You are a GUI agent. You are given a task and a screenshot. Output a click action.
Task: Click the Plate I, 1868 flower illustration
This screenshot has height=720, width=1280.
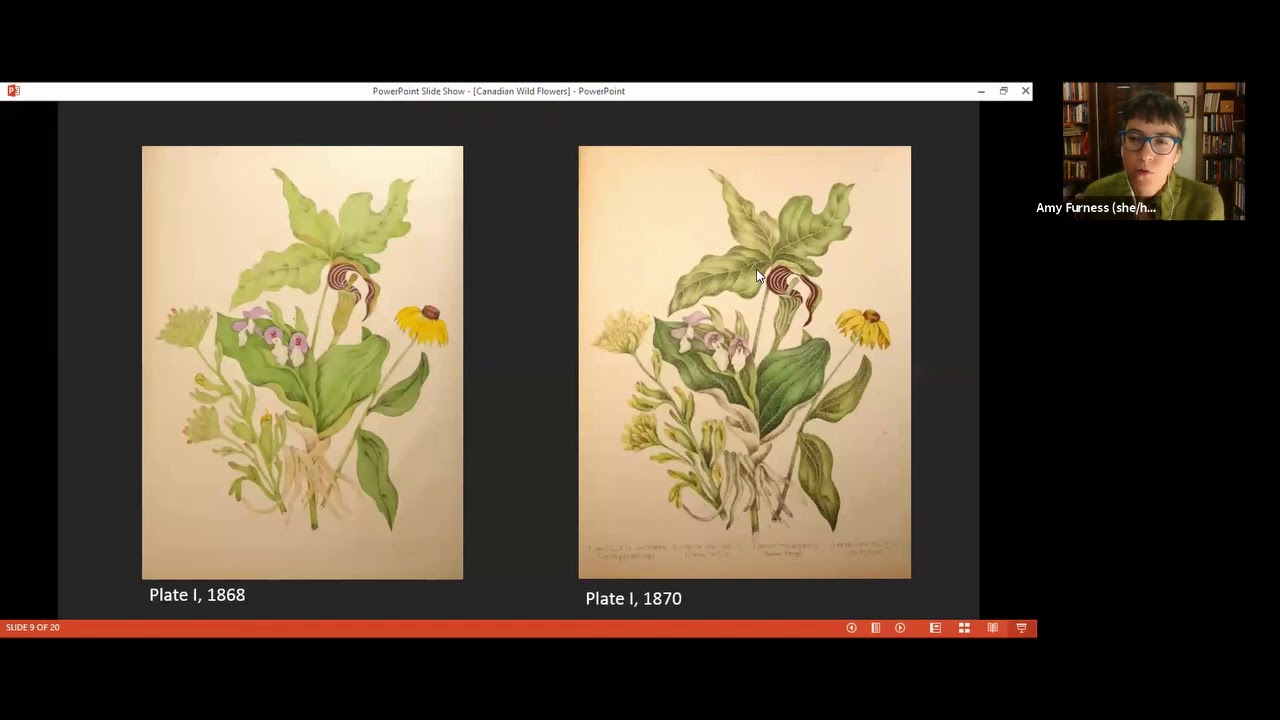302,363
